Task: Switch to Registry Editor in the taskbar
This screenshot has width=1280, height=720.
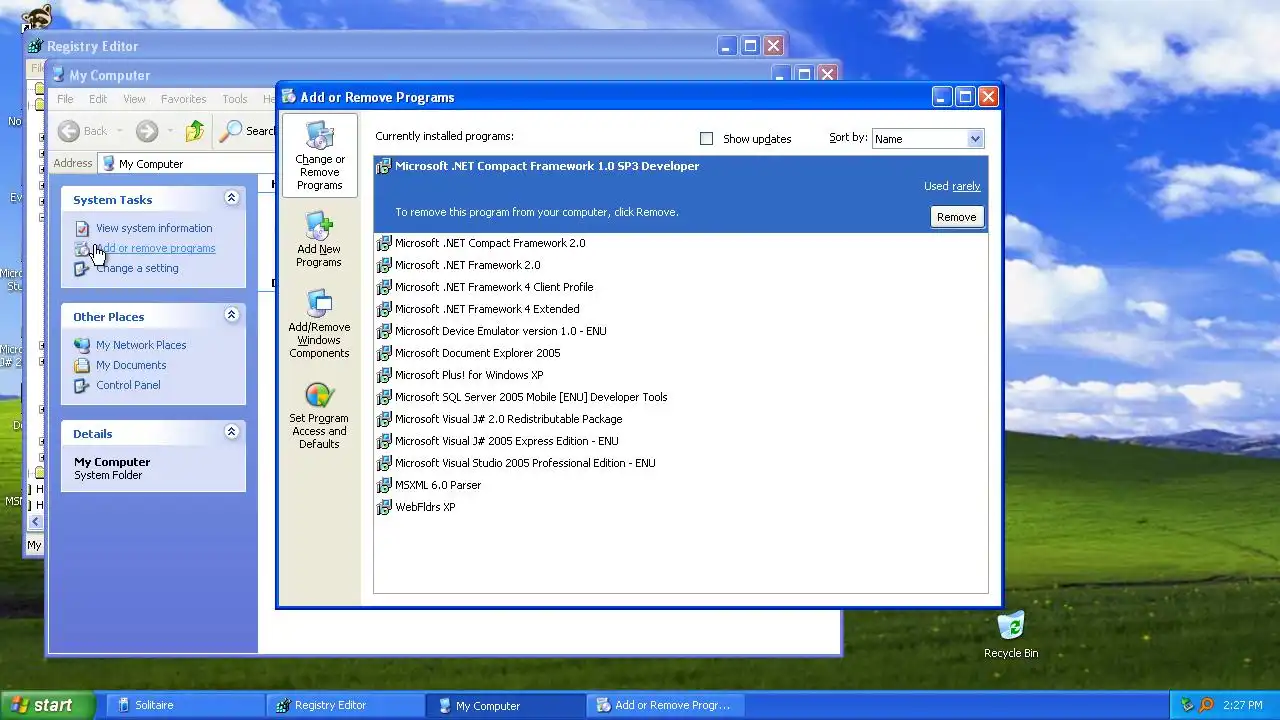Action: click(x=345, y=705)
